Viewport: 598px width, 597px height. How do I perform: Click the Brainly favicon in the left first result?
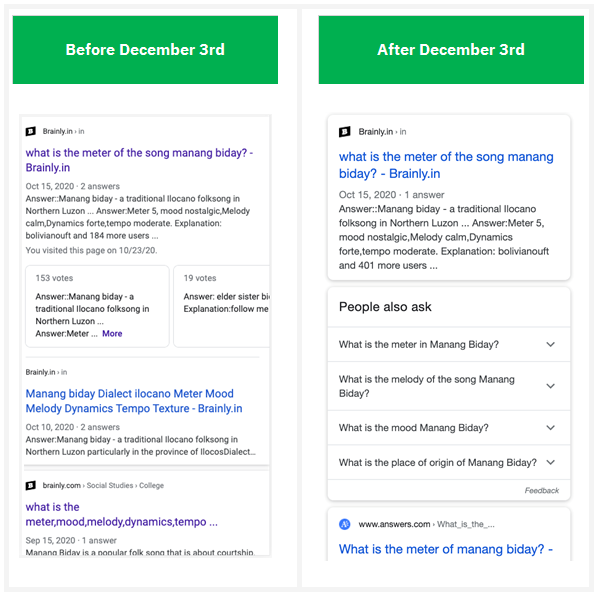[x=31, y=131]
